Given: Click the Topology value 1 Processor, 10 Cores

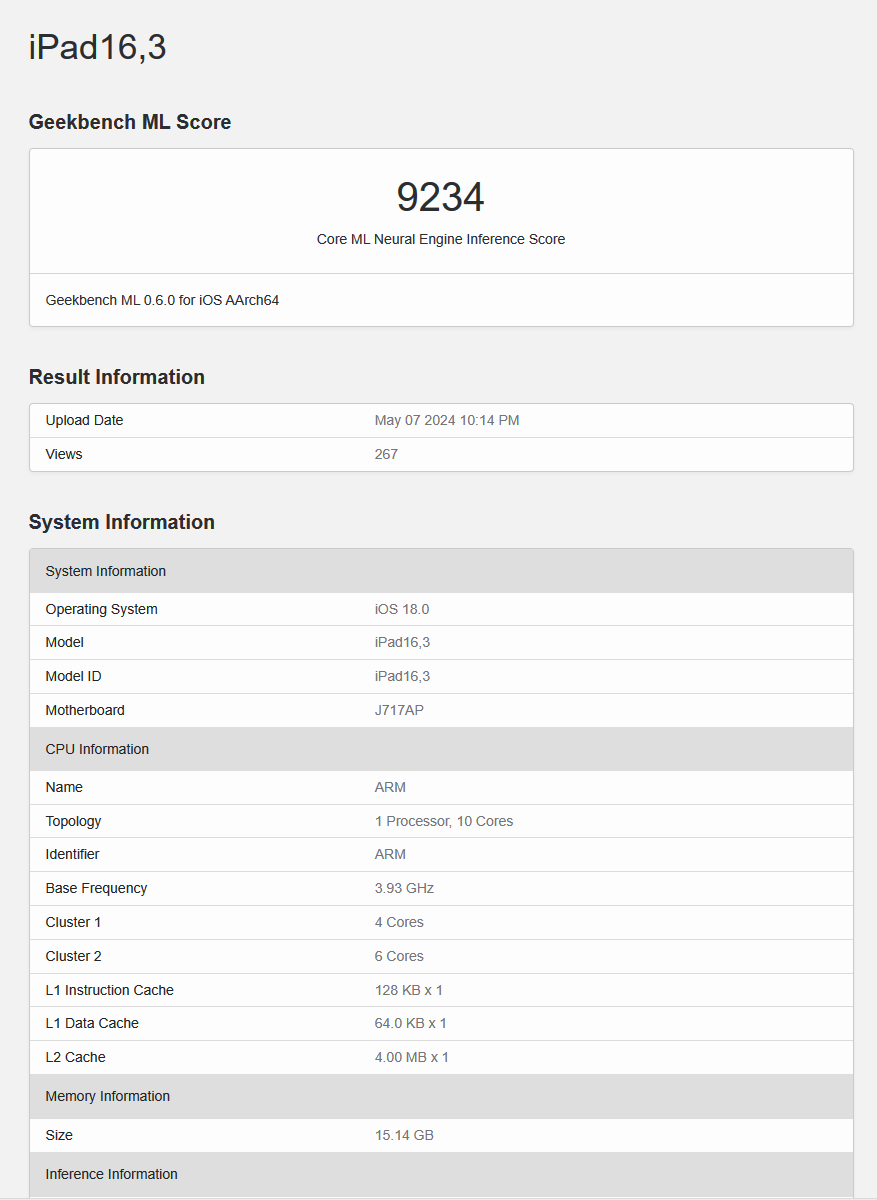Looking at the screenshot, I should tap(443, 821).
